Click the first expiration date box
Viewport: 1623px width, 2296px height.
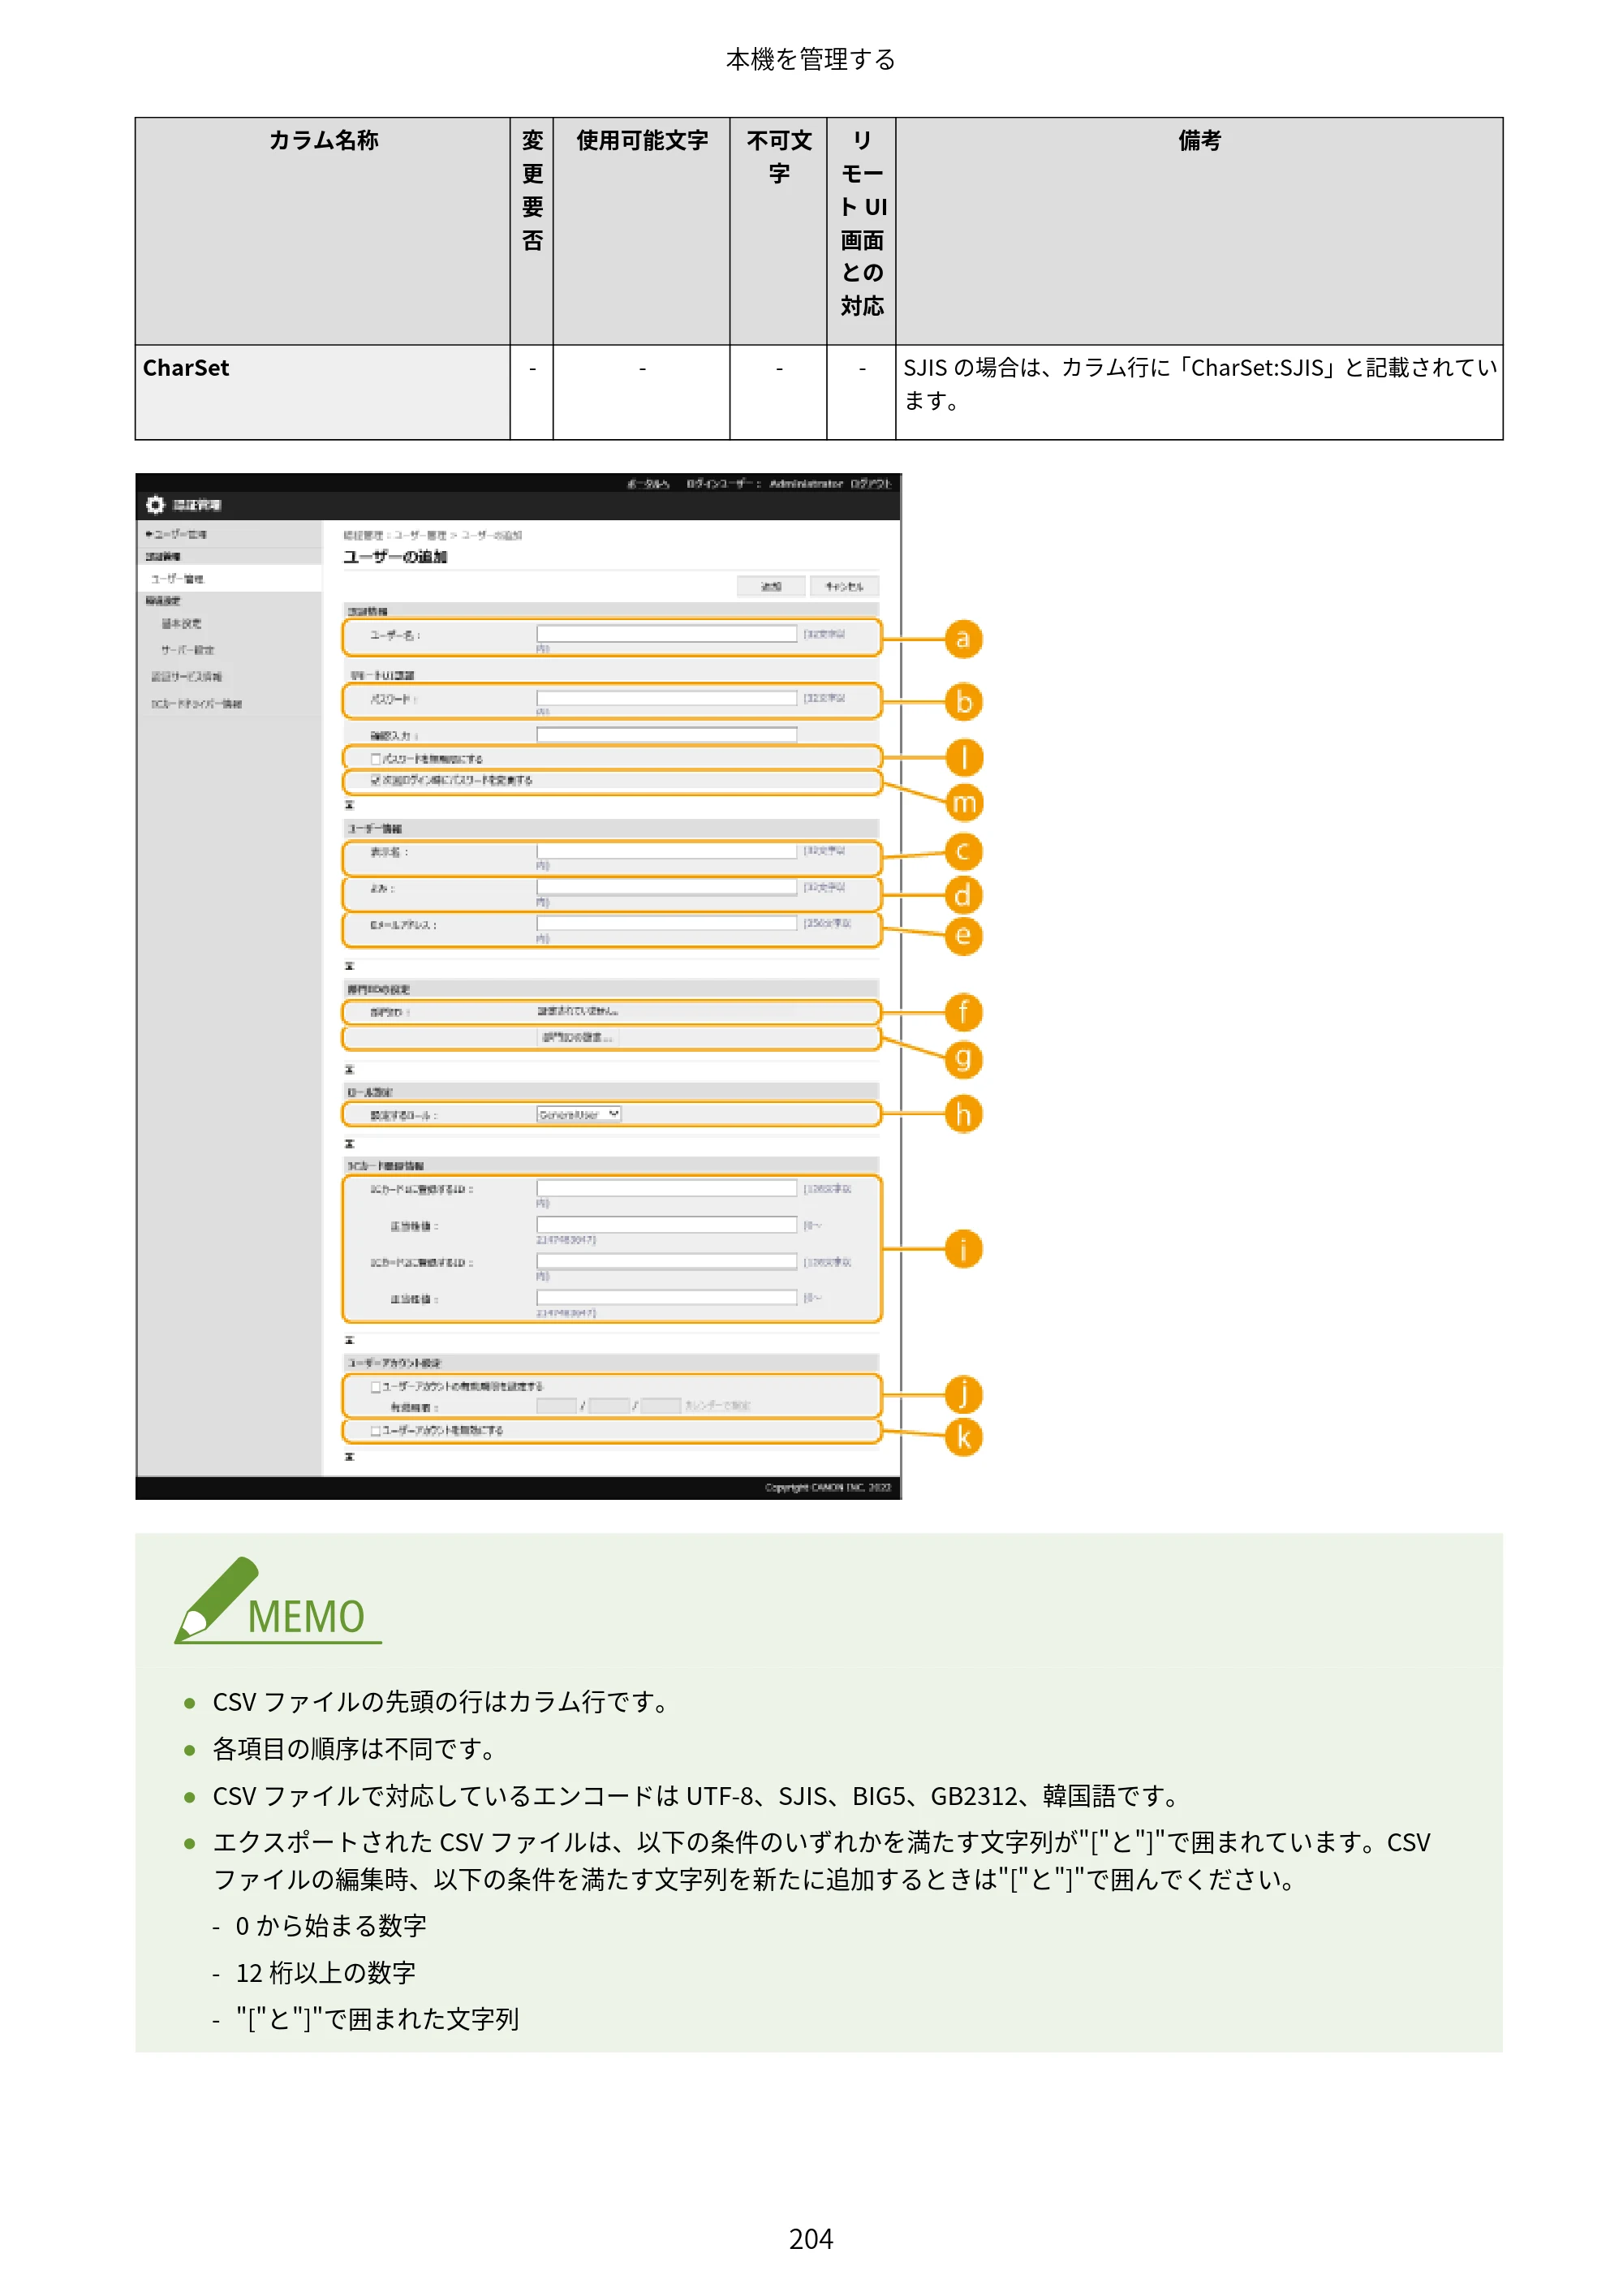[x=557, y=1406]
